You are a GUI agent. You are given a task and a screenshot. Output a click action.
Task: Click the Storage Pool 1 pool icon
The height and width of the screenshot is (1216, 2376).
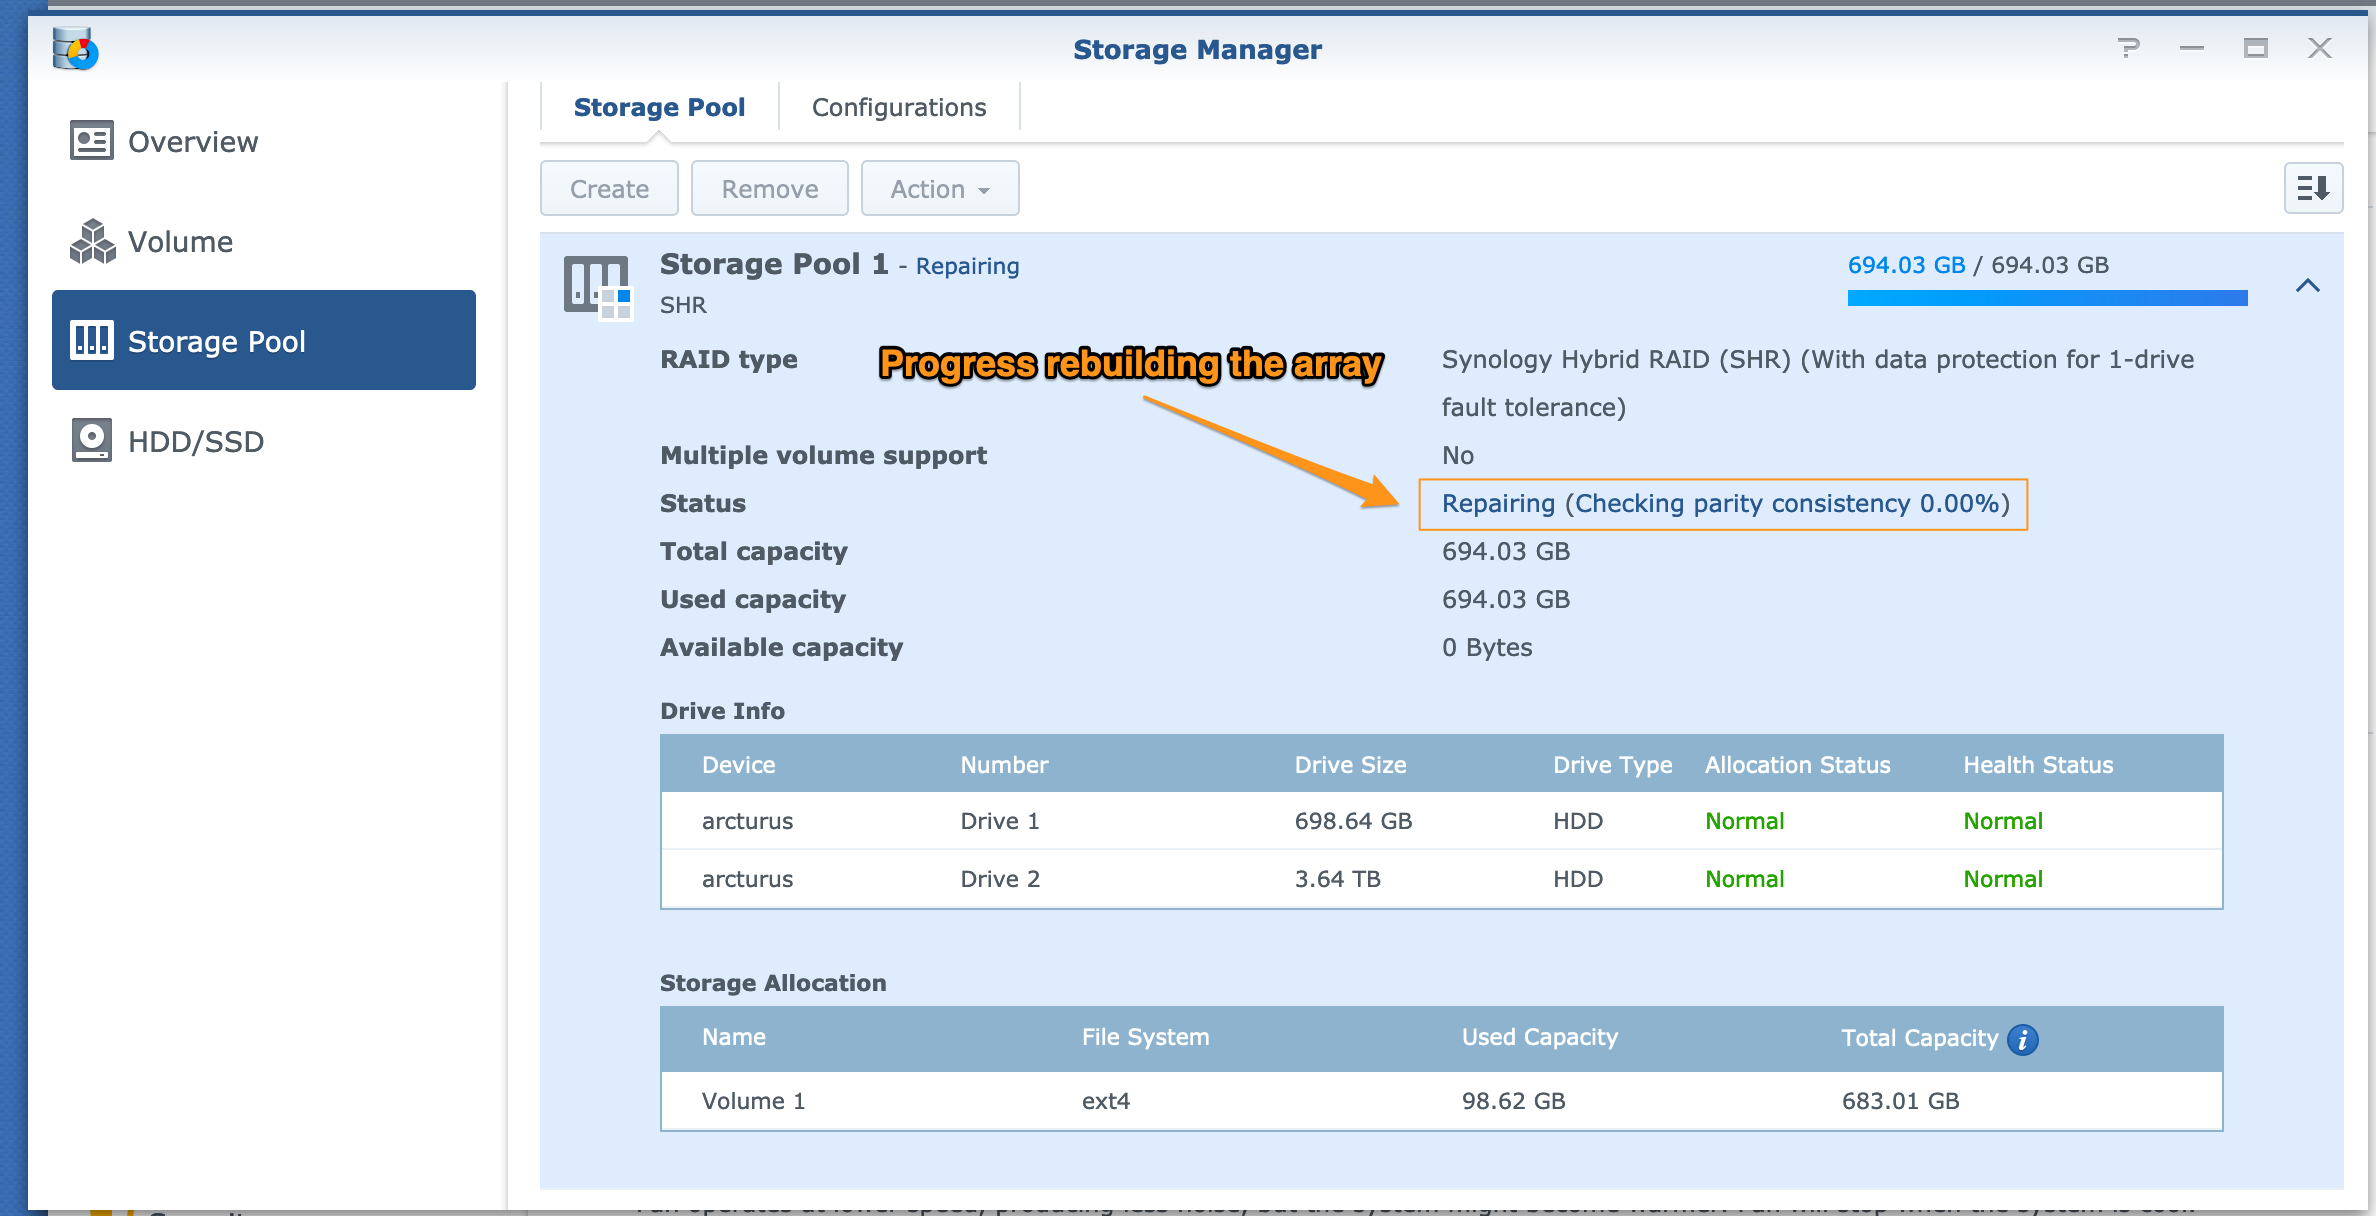click(x=598, y=287)
